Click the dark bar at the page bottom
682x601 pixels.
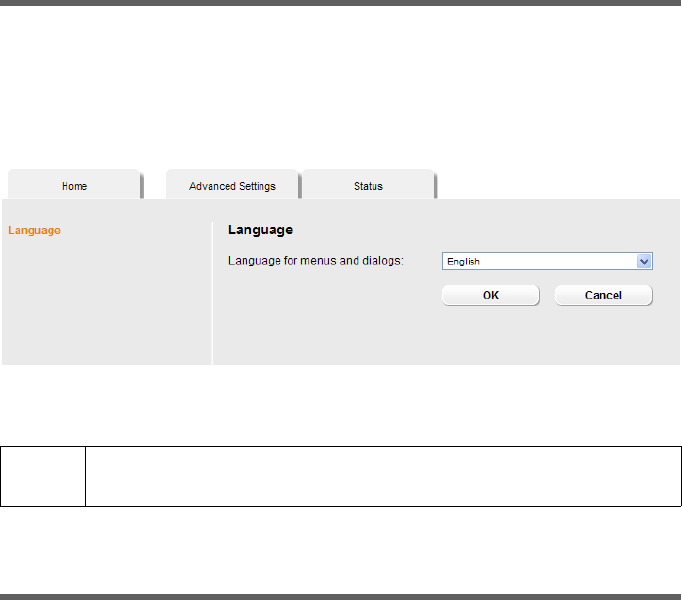[x=341, y=597]
